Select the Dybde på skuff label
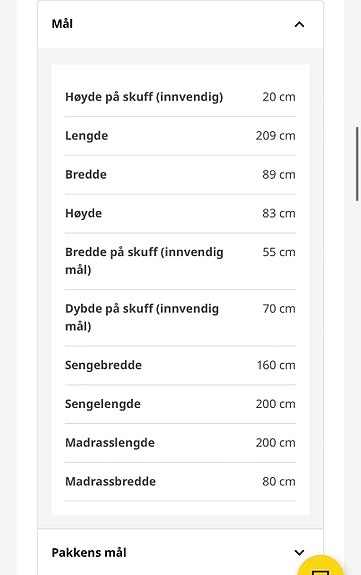The width and height of the screenshot is (361, 575). tap(142, 317)
